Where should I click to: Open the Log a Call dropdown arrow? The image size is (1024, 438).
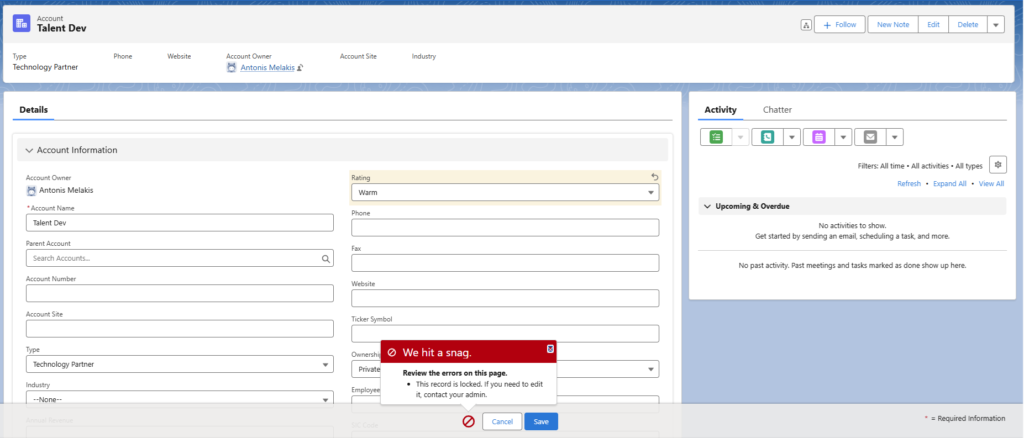point(792,137)
